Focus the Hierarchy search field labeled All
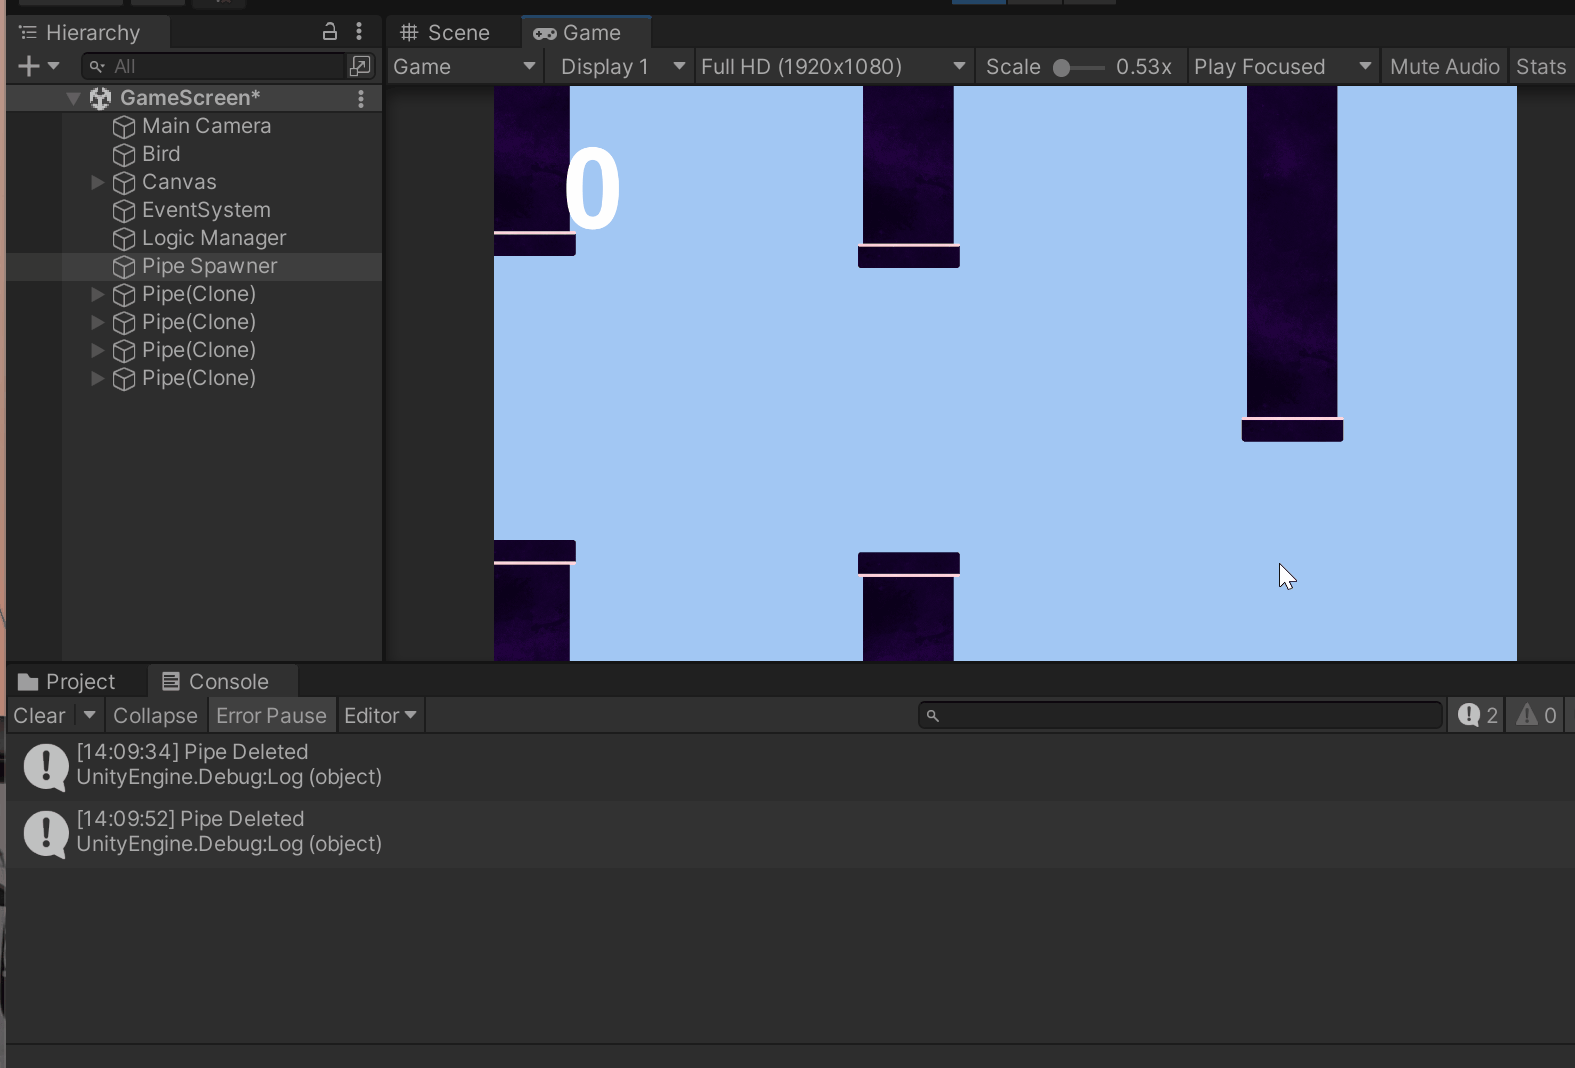 213,66
